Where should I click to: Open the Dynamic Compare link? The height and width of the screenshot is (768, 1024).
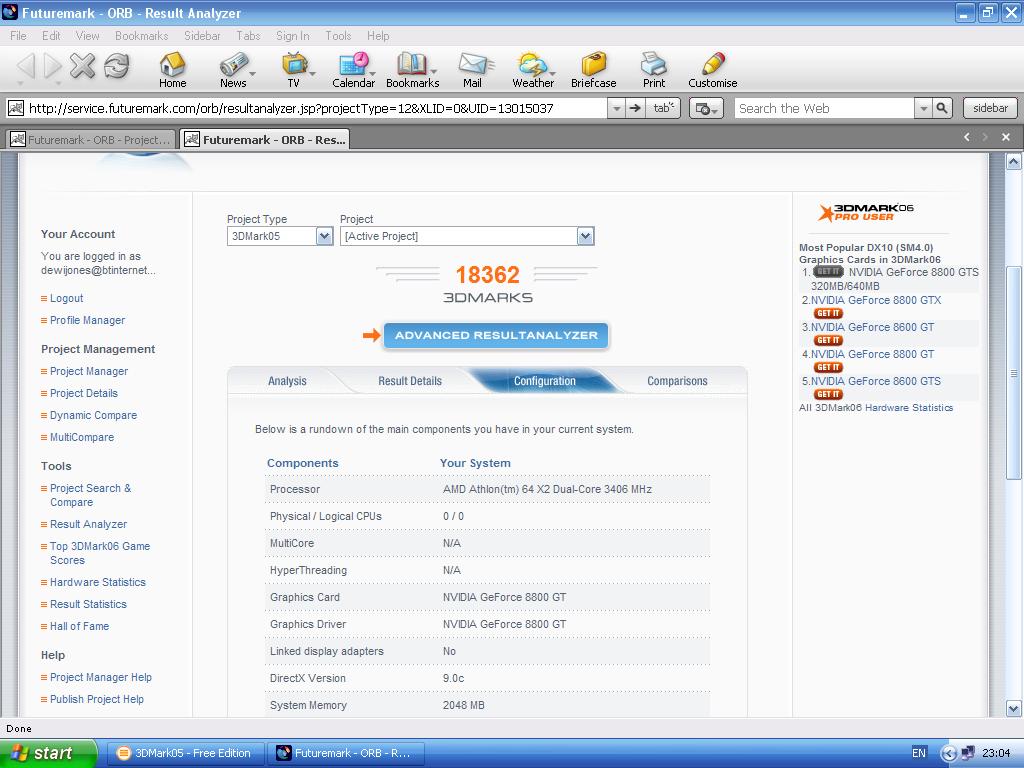pos(93,415)
